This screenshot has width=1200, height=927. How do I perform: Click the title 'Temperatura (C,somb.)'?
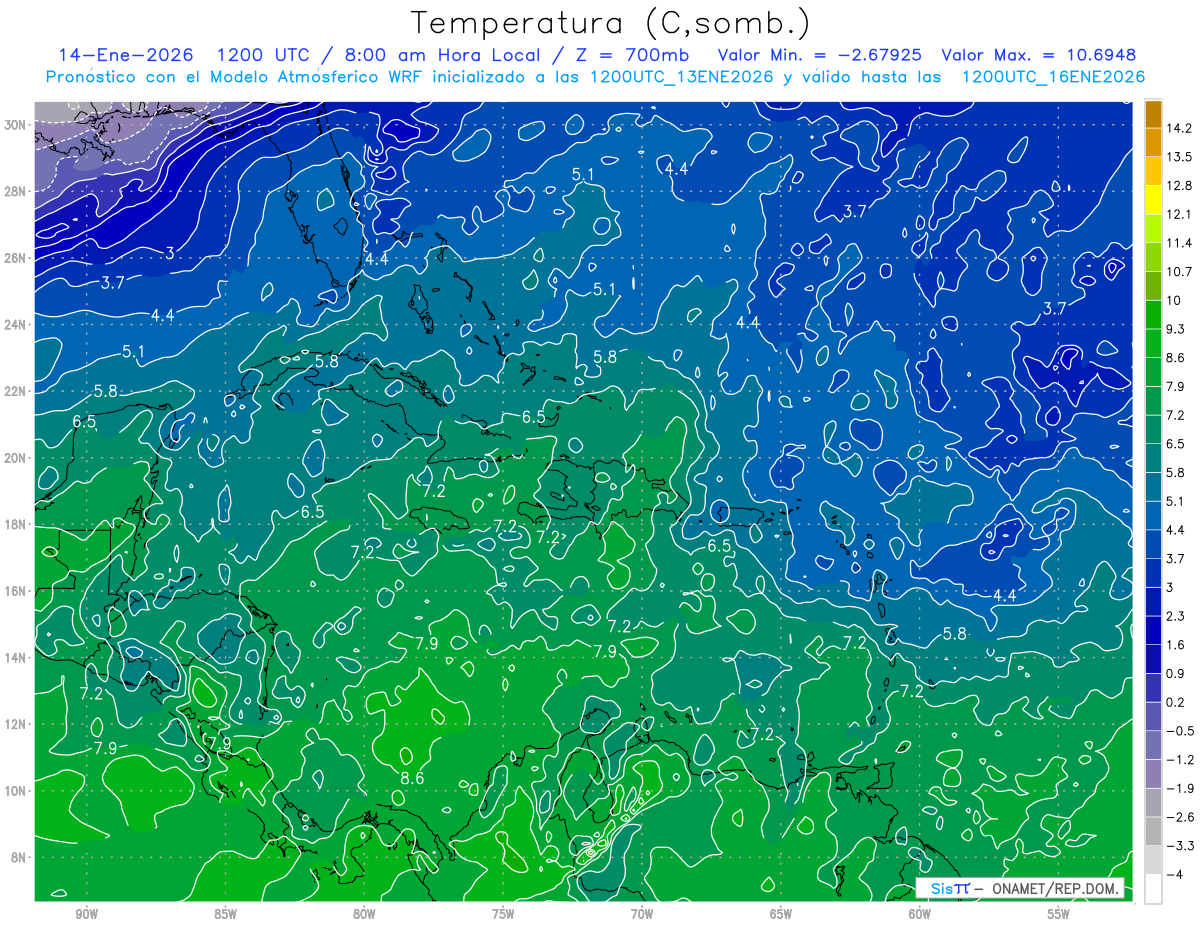[x=610, y=23]
